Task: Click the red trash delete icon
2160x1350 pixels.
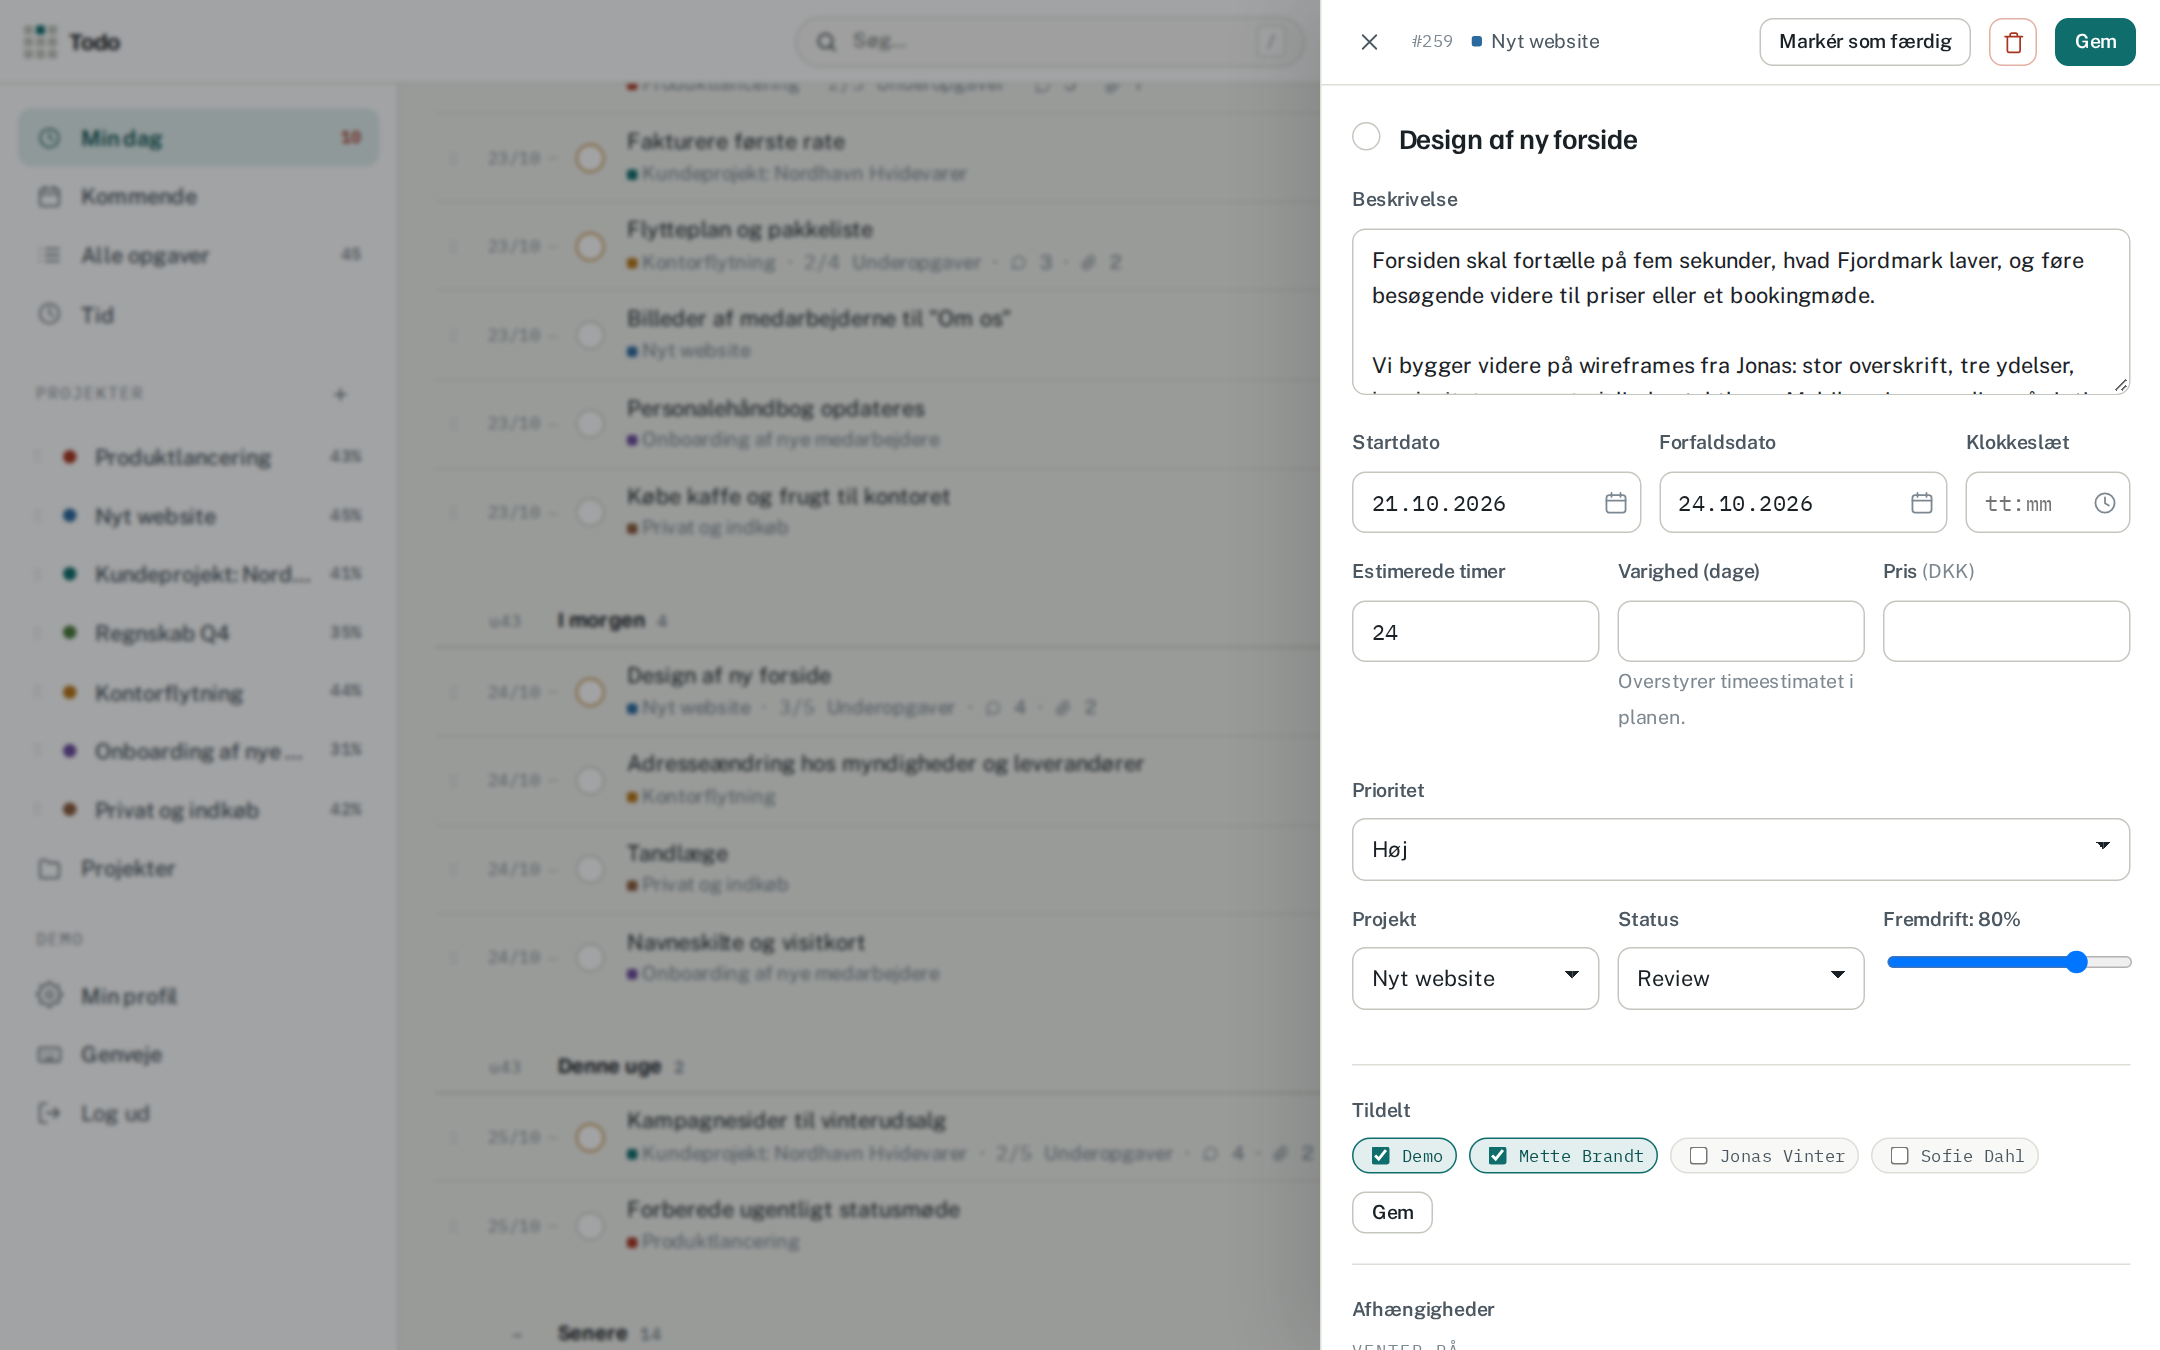Action: click(x=2012, y=42)
